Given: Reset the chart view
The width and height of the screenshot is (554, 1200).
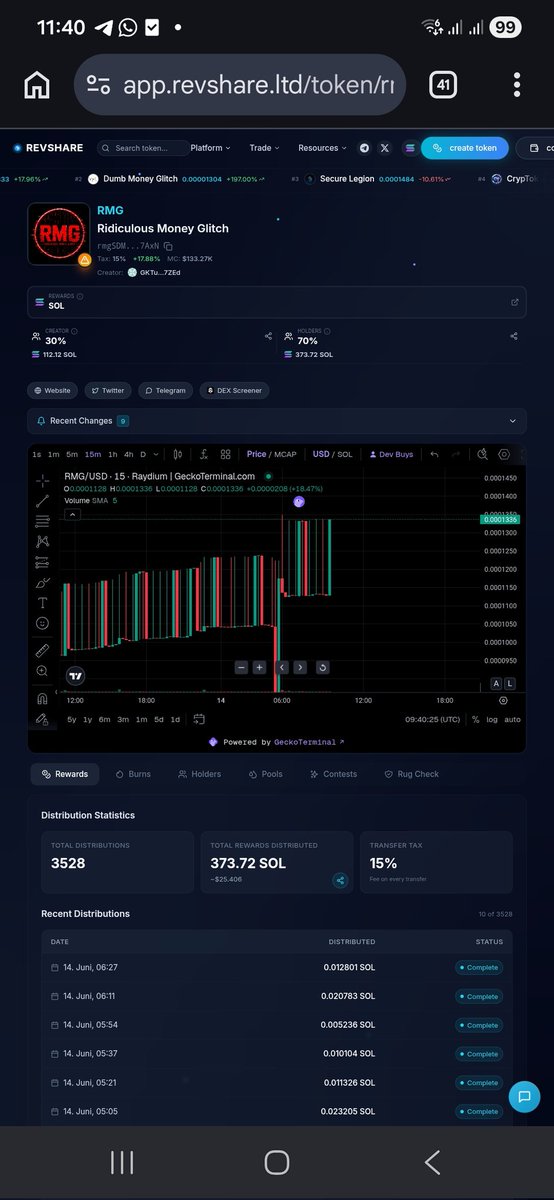Looking at the screenshot, I should (x=322, y=667).
